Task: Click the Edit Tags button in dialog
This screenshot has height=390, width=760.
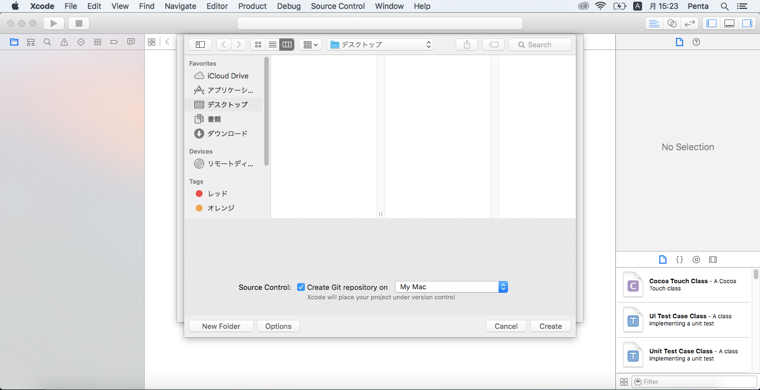Action: click(493, 45)
